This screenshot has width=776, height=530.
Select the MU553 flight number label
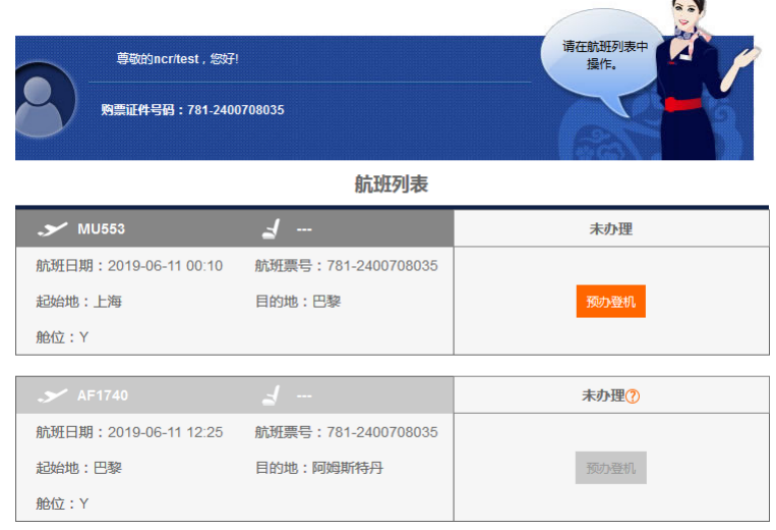[x=101, y=229]
